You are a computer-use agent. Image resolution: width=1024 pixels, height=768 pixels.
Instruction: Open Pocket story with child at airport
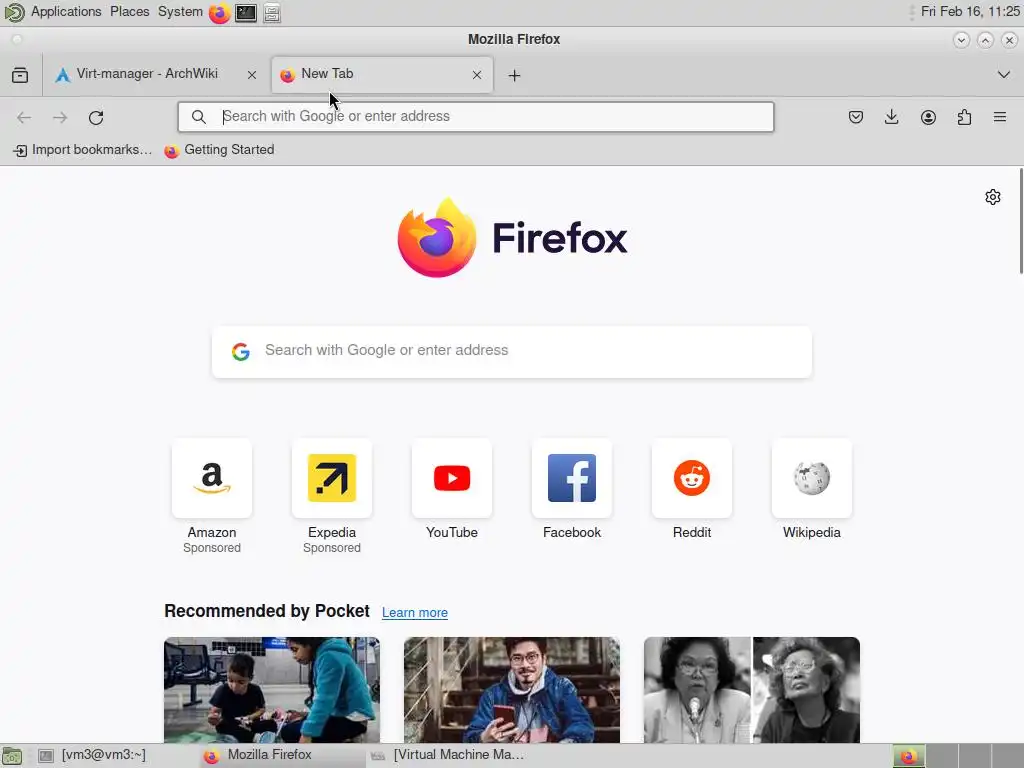click(x=272, y=690)
